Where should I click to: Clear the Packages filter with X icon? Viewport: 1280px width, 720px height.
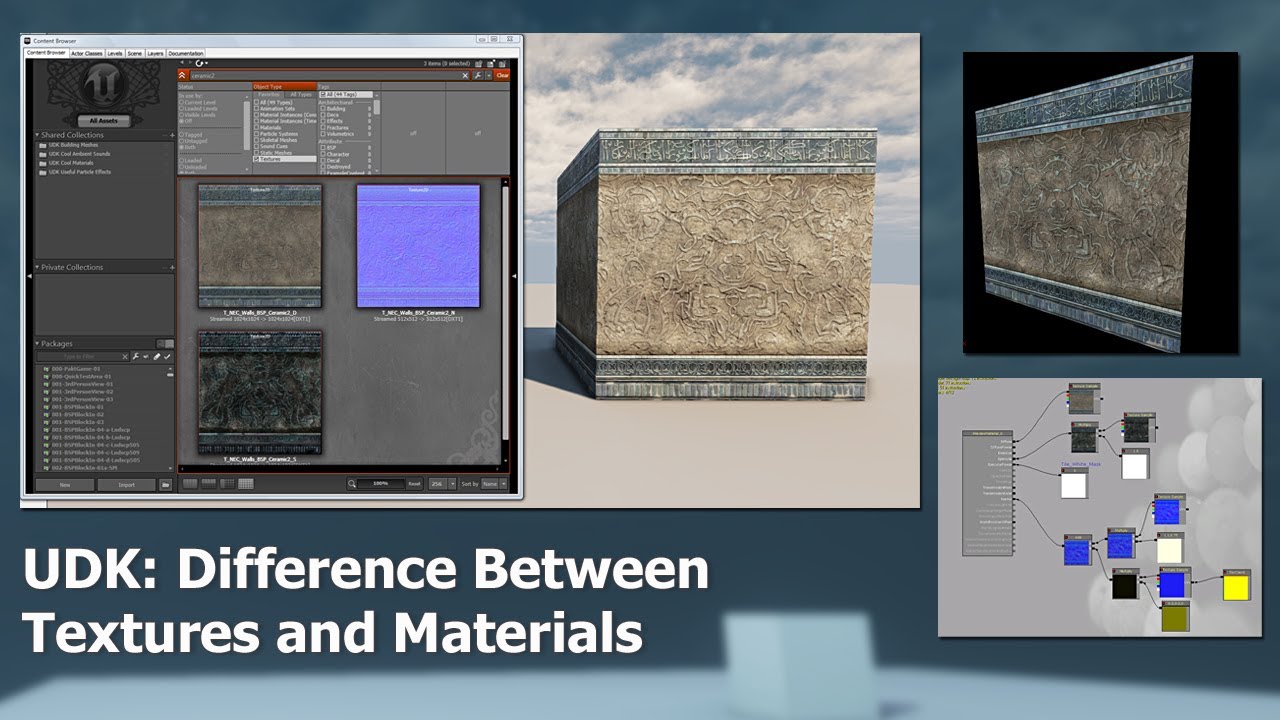[125, 357]
